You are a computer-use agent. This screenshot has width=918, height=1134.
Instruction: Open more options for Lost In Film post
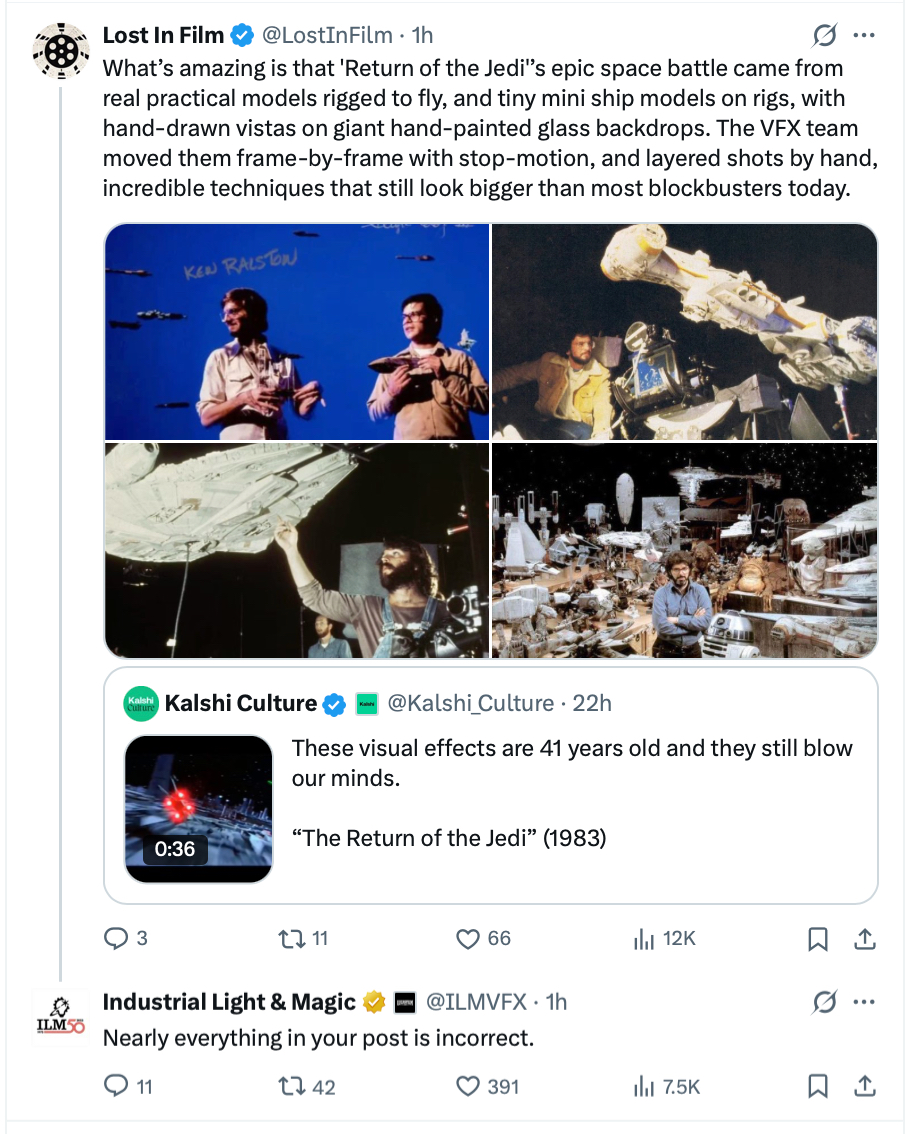click(x=864, y=36)
